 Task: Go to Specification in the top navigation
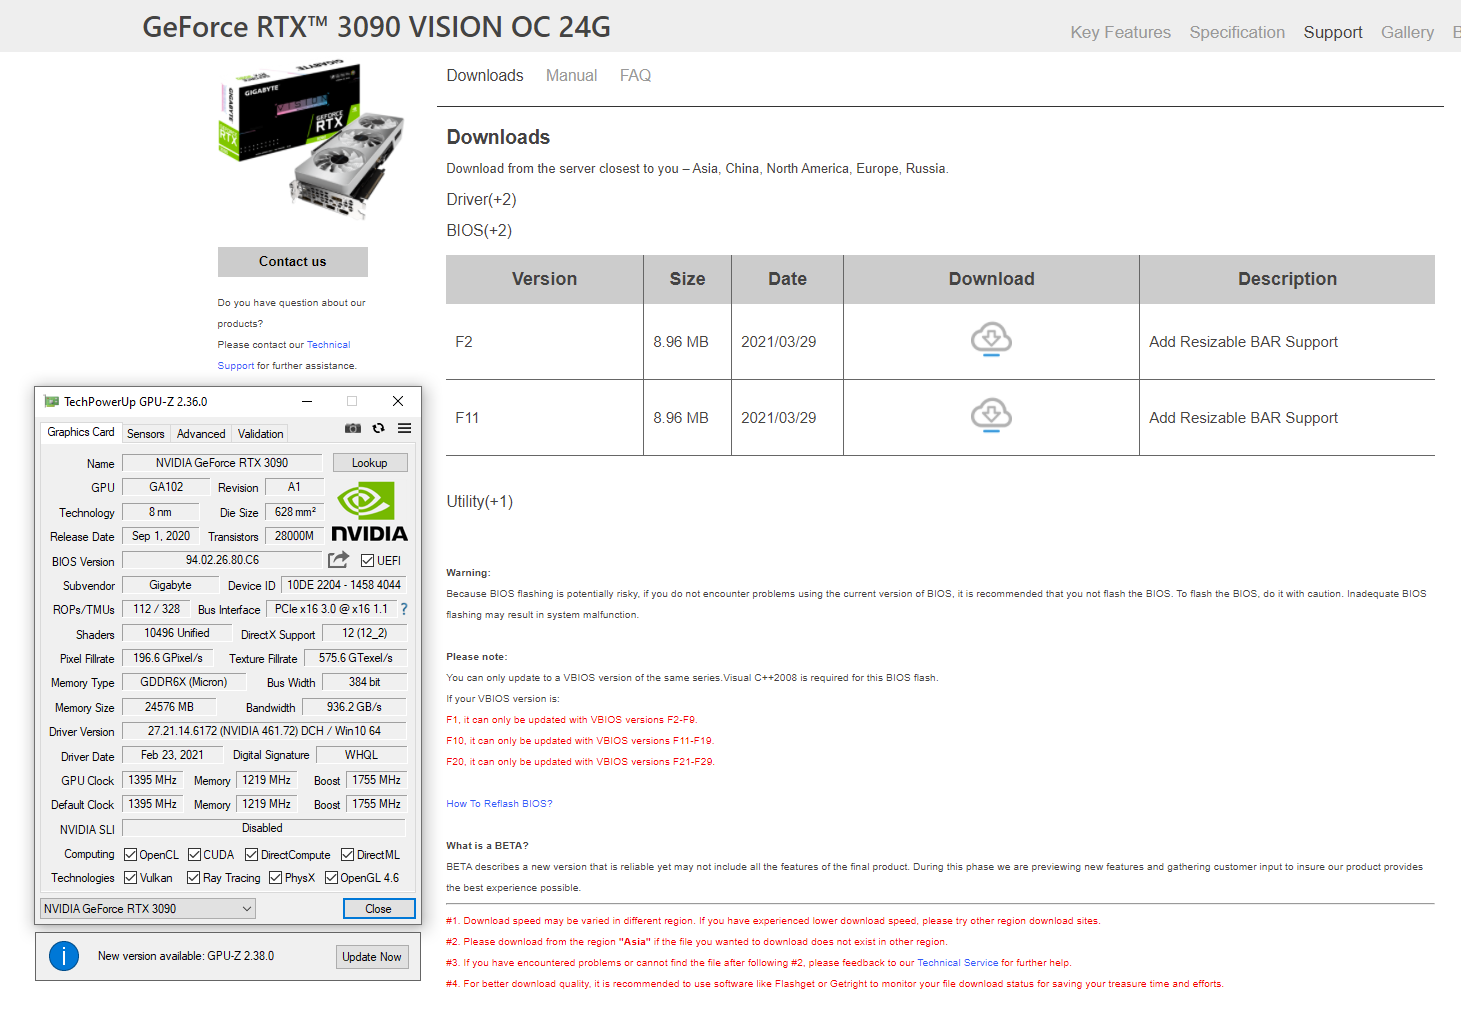pyautogui.click(x=1237, y=32)
